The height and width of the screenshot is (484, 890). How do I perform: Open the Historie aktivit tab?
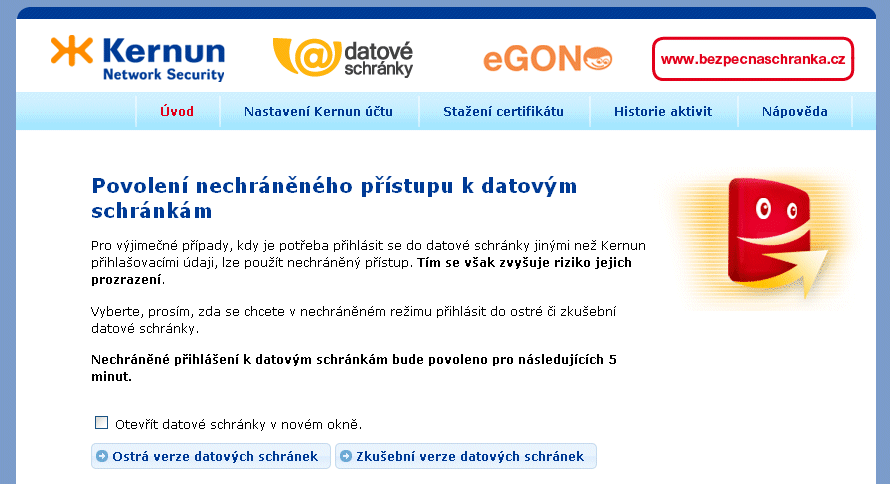pos(663,111)
